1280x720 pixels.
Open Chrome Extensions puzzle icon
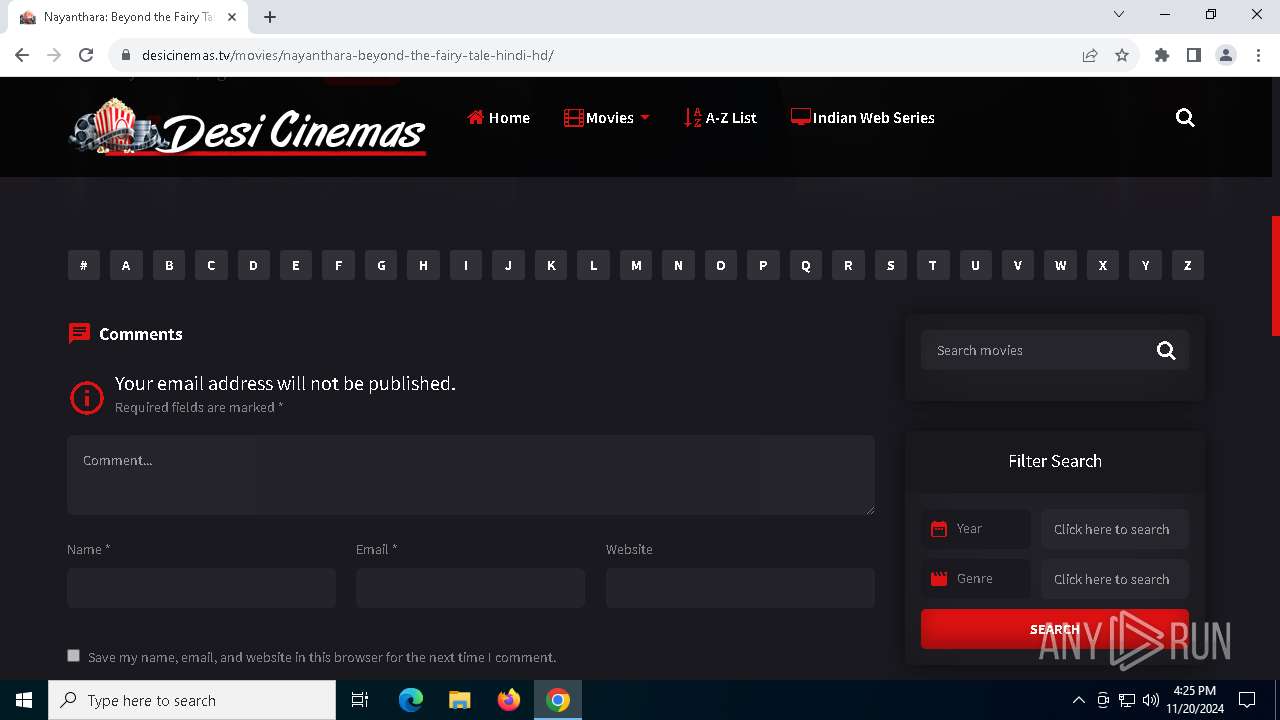click(x=1162, y=55)
